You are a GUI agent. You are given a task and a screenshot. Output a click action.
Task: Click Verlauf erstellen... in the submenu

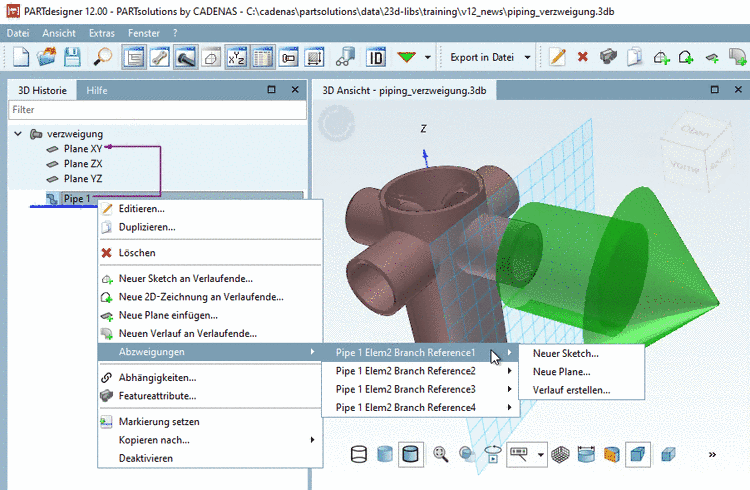[x=582, y=390]
